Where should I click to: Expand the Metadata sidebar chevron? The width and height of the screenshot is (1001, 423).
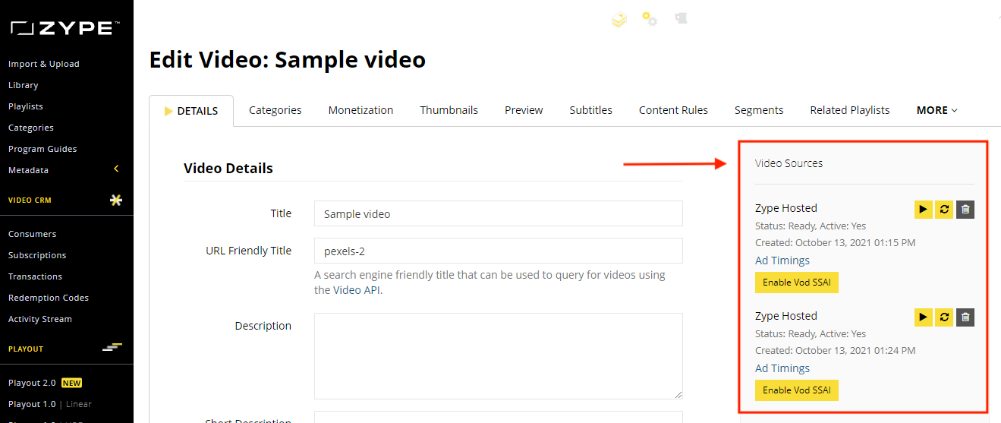(x=116, y=169)
